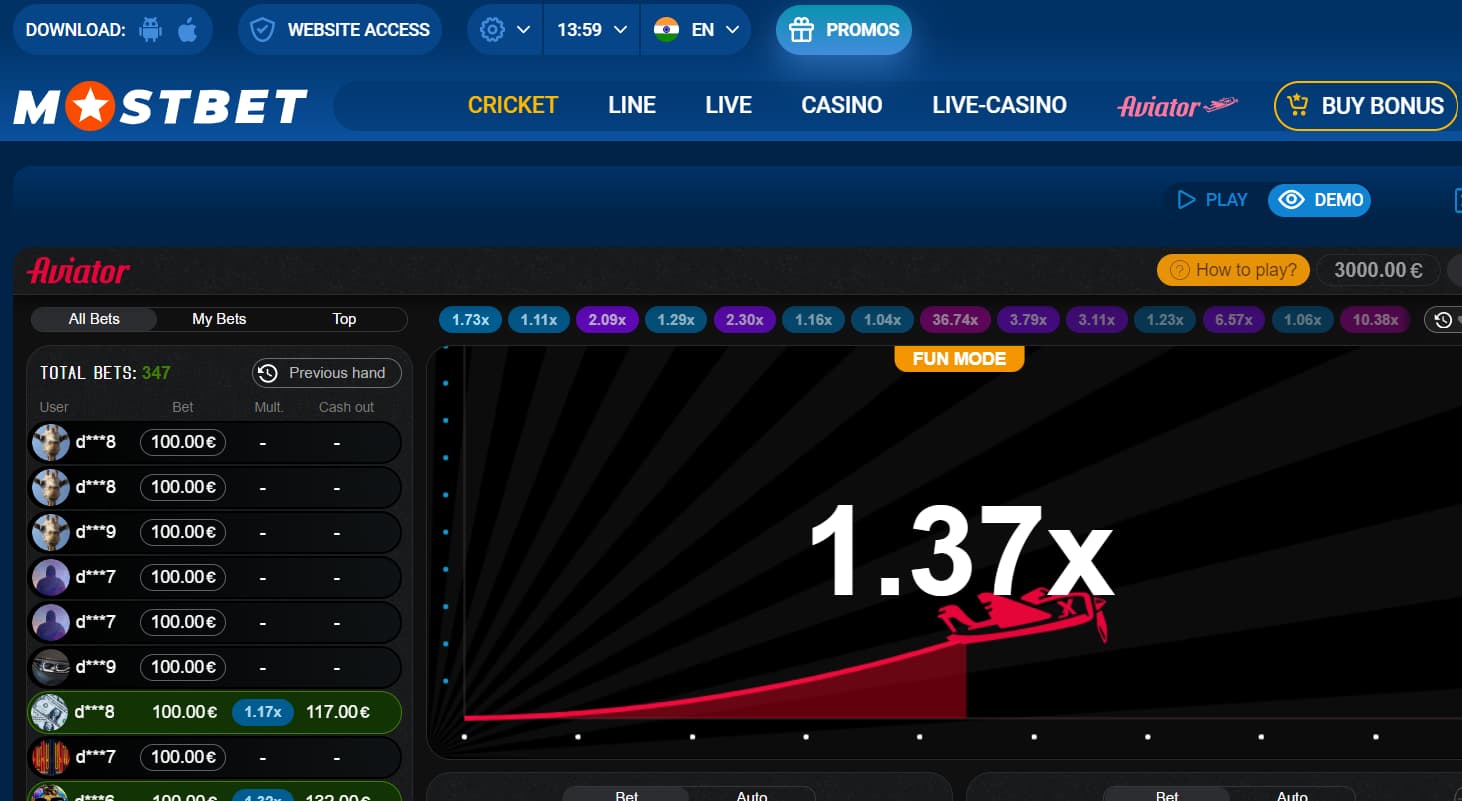This screenshot has height=801, width=1462.
Task: Click the 3000.00 € balance
Action: pyautogui.click(x=1378, y=270)
